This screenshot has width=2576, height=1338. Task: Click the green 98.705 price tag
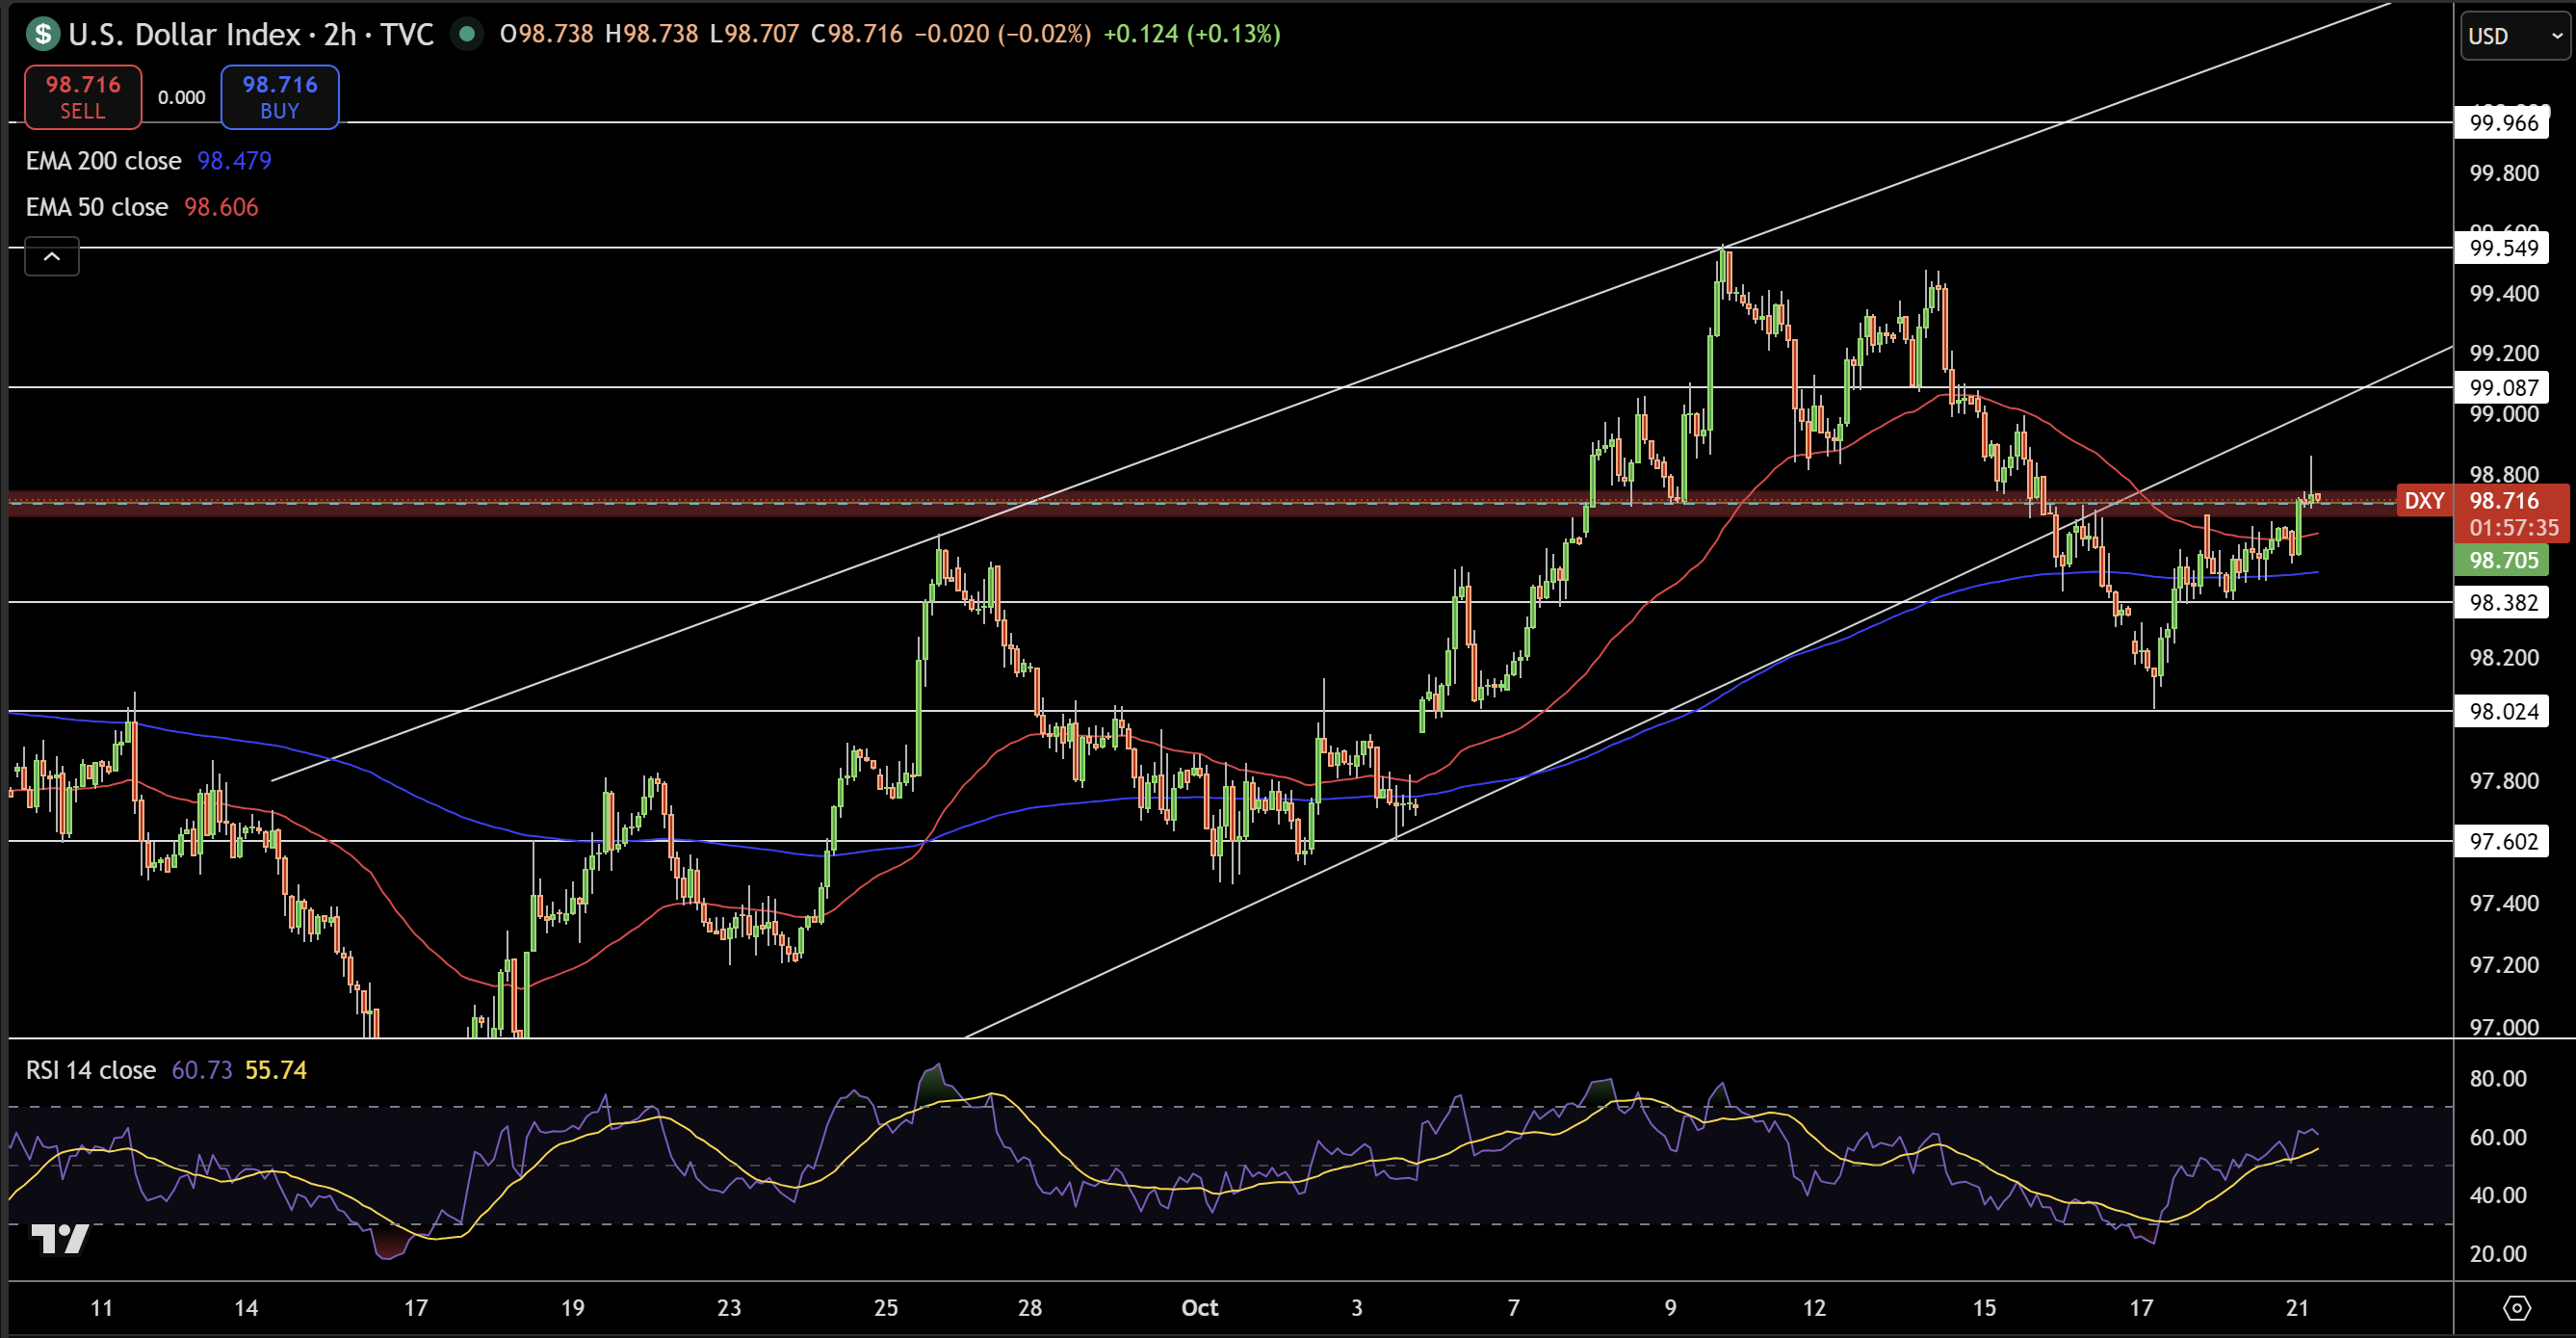(2503, 560)
